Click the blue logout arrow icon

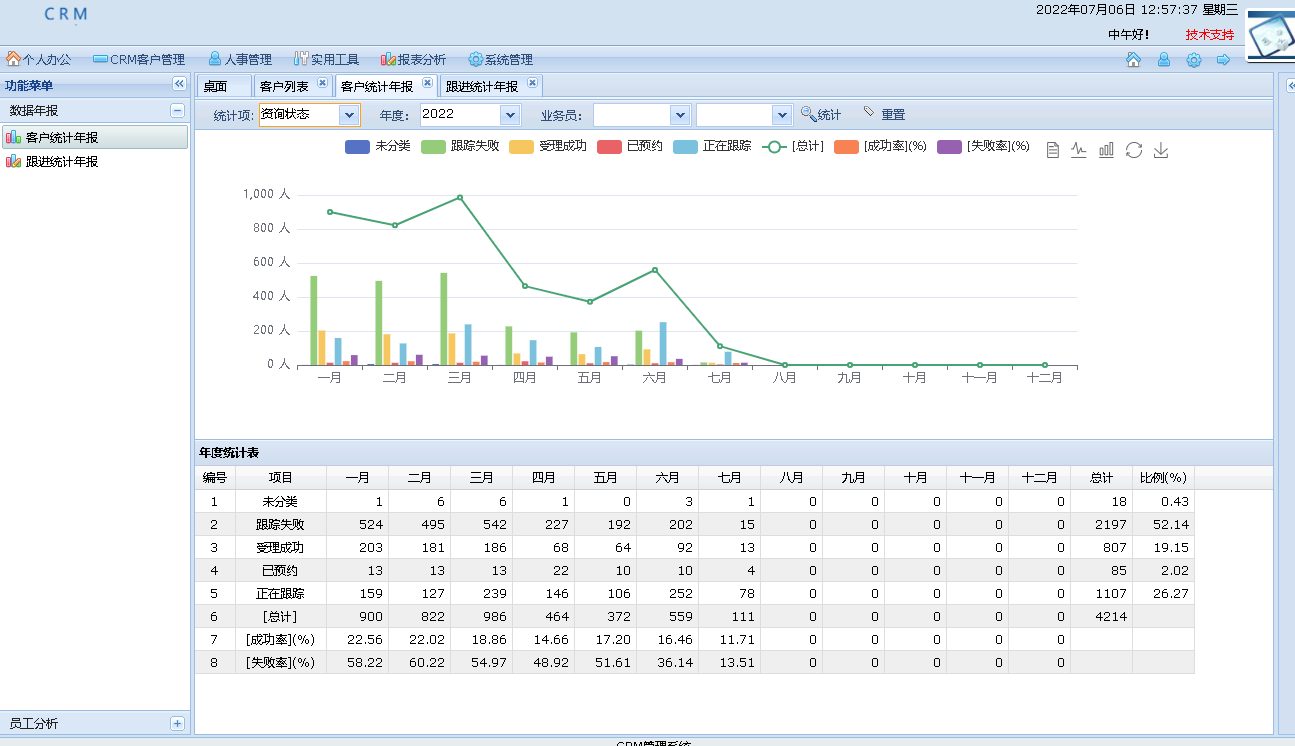click(x=1223, y=60)
